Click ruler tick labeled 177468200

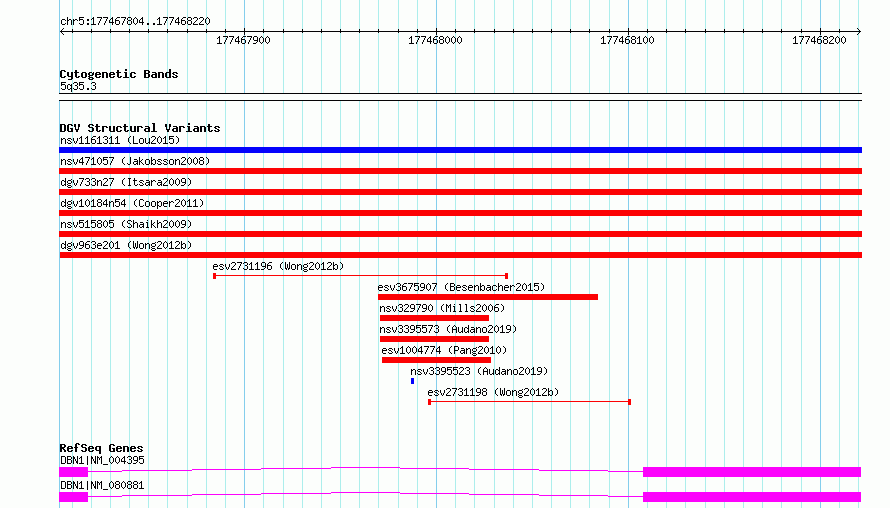819,40
